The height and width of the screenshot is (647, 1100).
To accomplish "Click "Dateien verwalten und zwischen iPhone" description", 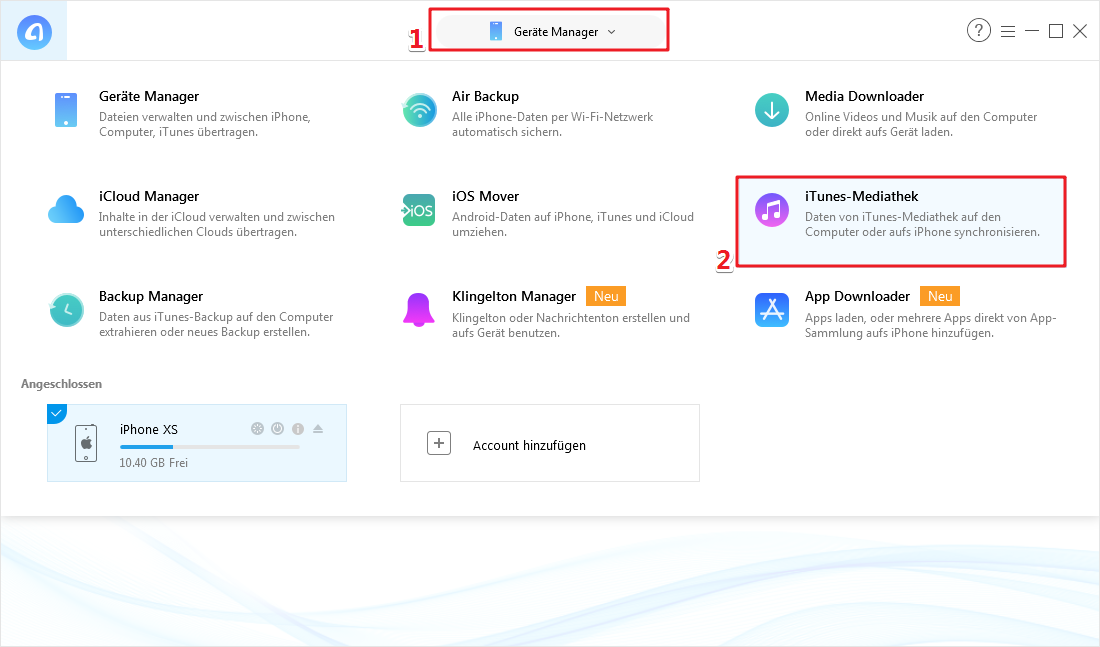I will point(205,124).
